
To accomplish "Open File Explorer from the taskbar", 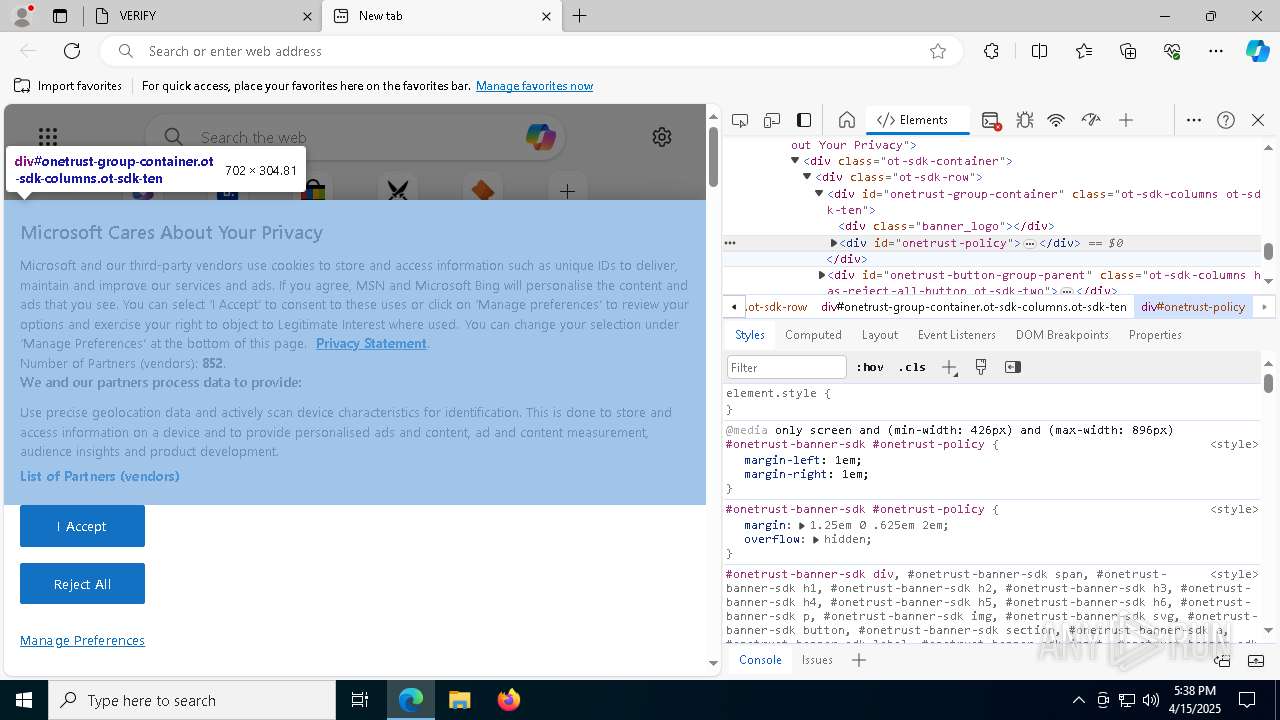I will (x=460, y=700).
